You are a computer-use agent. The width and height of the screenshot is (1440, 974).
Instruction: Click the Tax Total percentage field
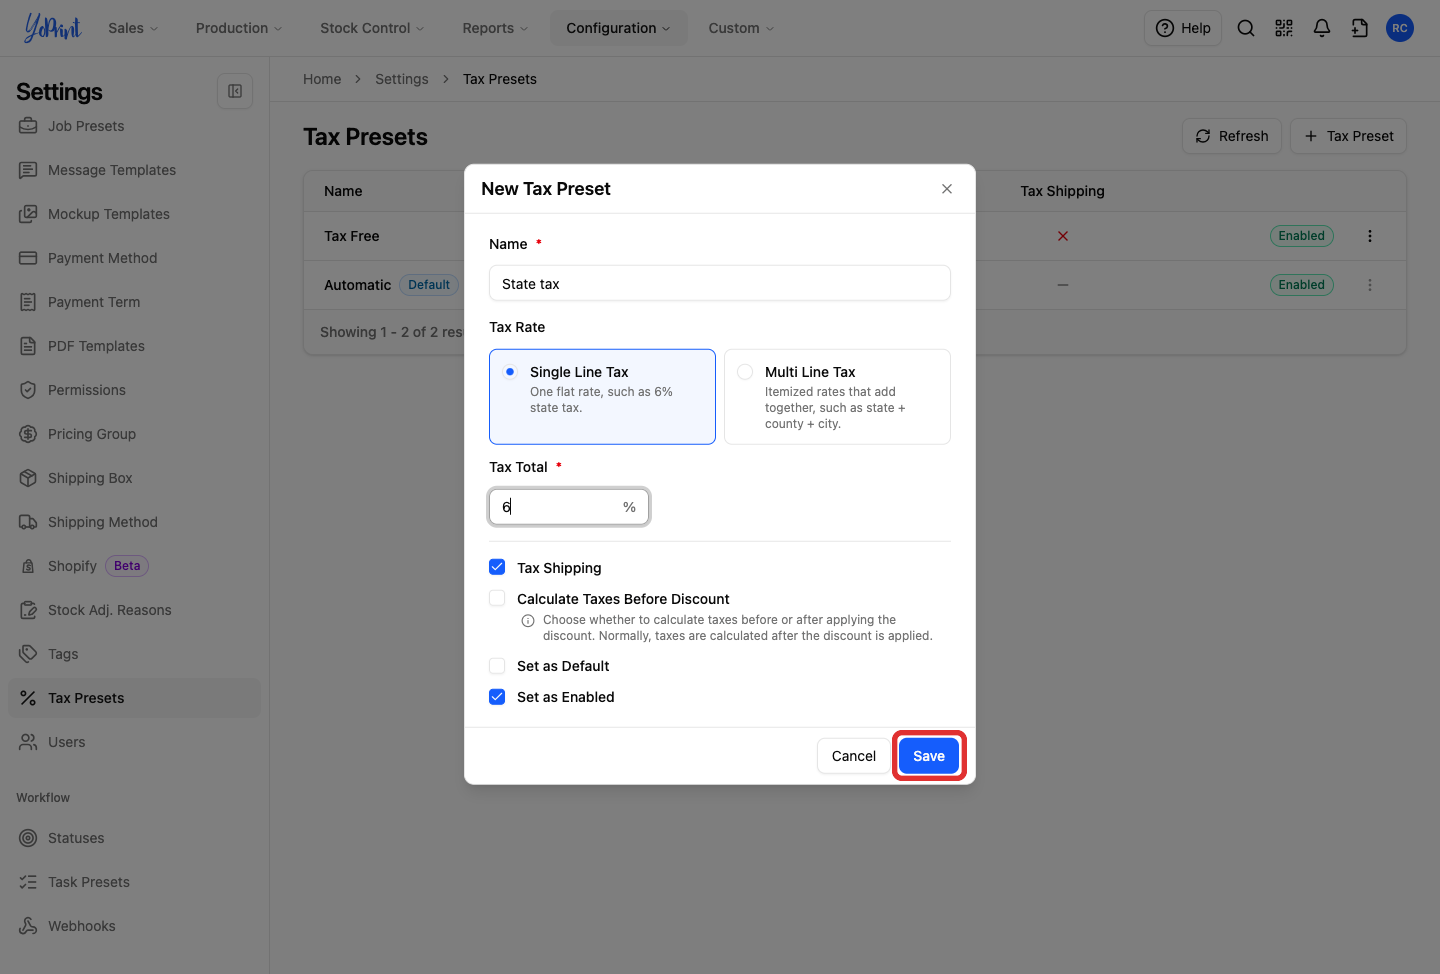[569, 507]
